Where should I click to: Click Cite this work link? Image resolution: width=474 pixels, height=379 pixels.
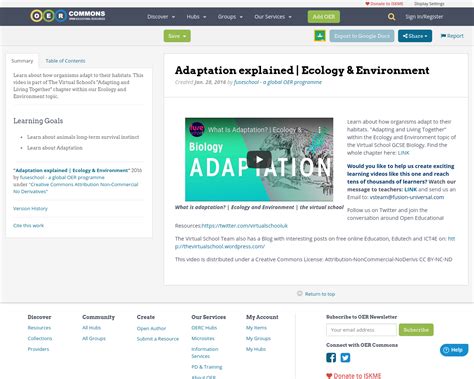[x=28, y=226]
